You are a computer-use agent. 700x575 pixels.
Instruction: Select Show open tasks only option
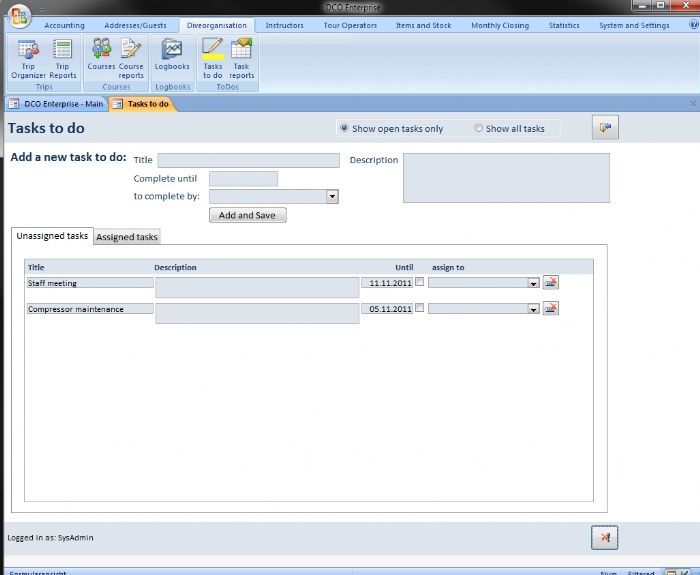345,129
